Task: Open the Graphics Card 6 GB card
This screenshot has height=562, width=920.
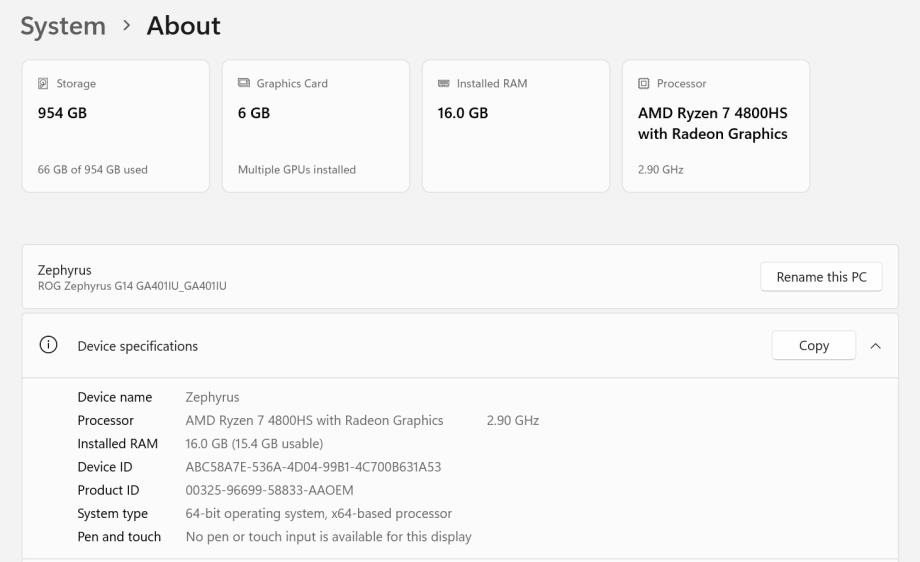Action: click(x=316, y=126)
